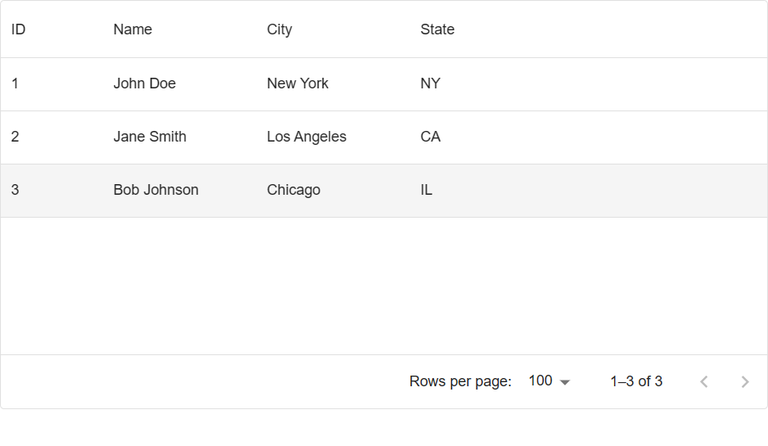Sort by the ID column header
Image resolution: width=768 pixels, height=446 pixels.
pos(18,29)
